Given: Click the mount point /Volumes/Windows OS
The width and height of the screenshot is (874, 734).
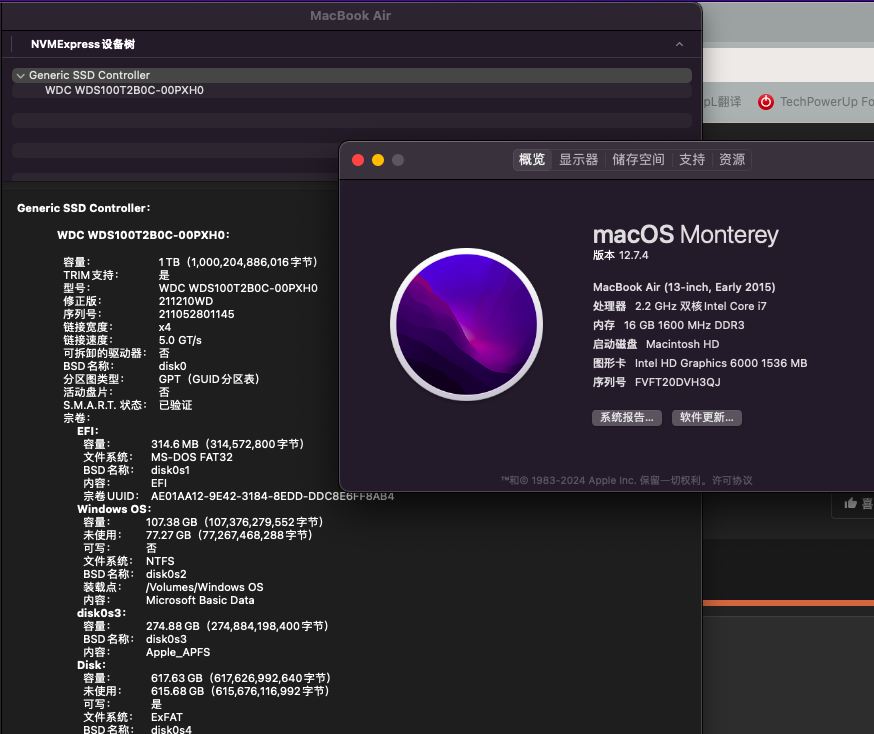Looking at the screenshot, I should click(x=205, y=587).
